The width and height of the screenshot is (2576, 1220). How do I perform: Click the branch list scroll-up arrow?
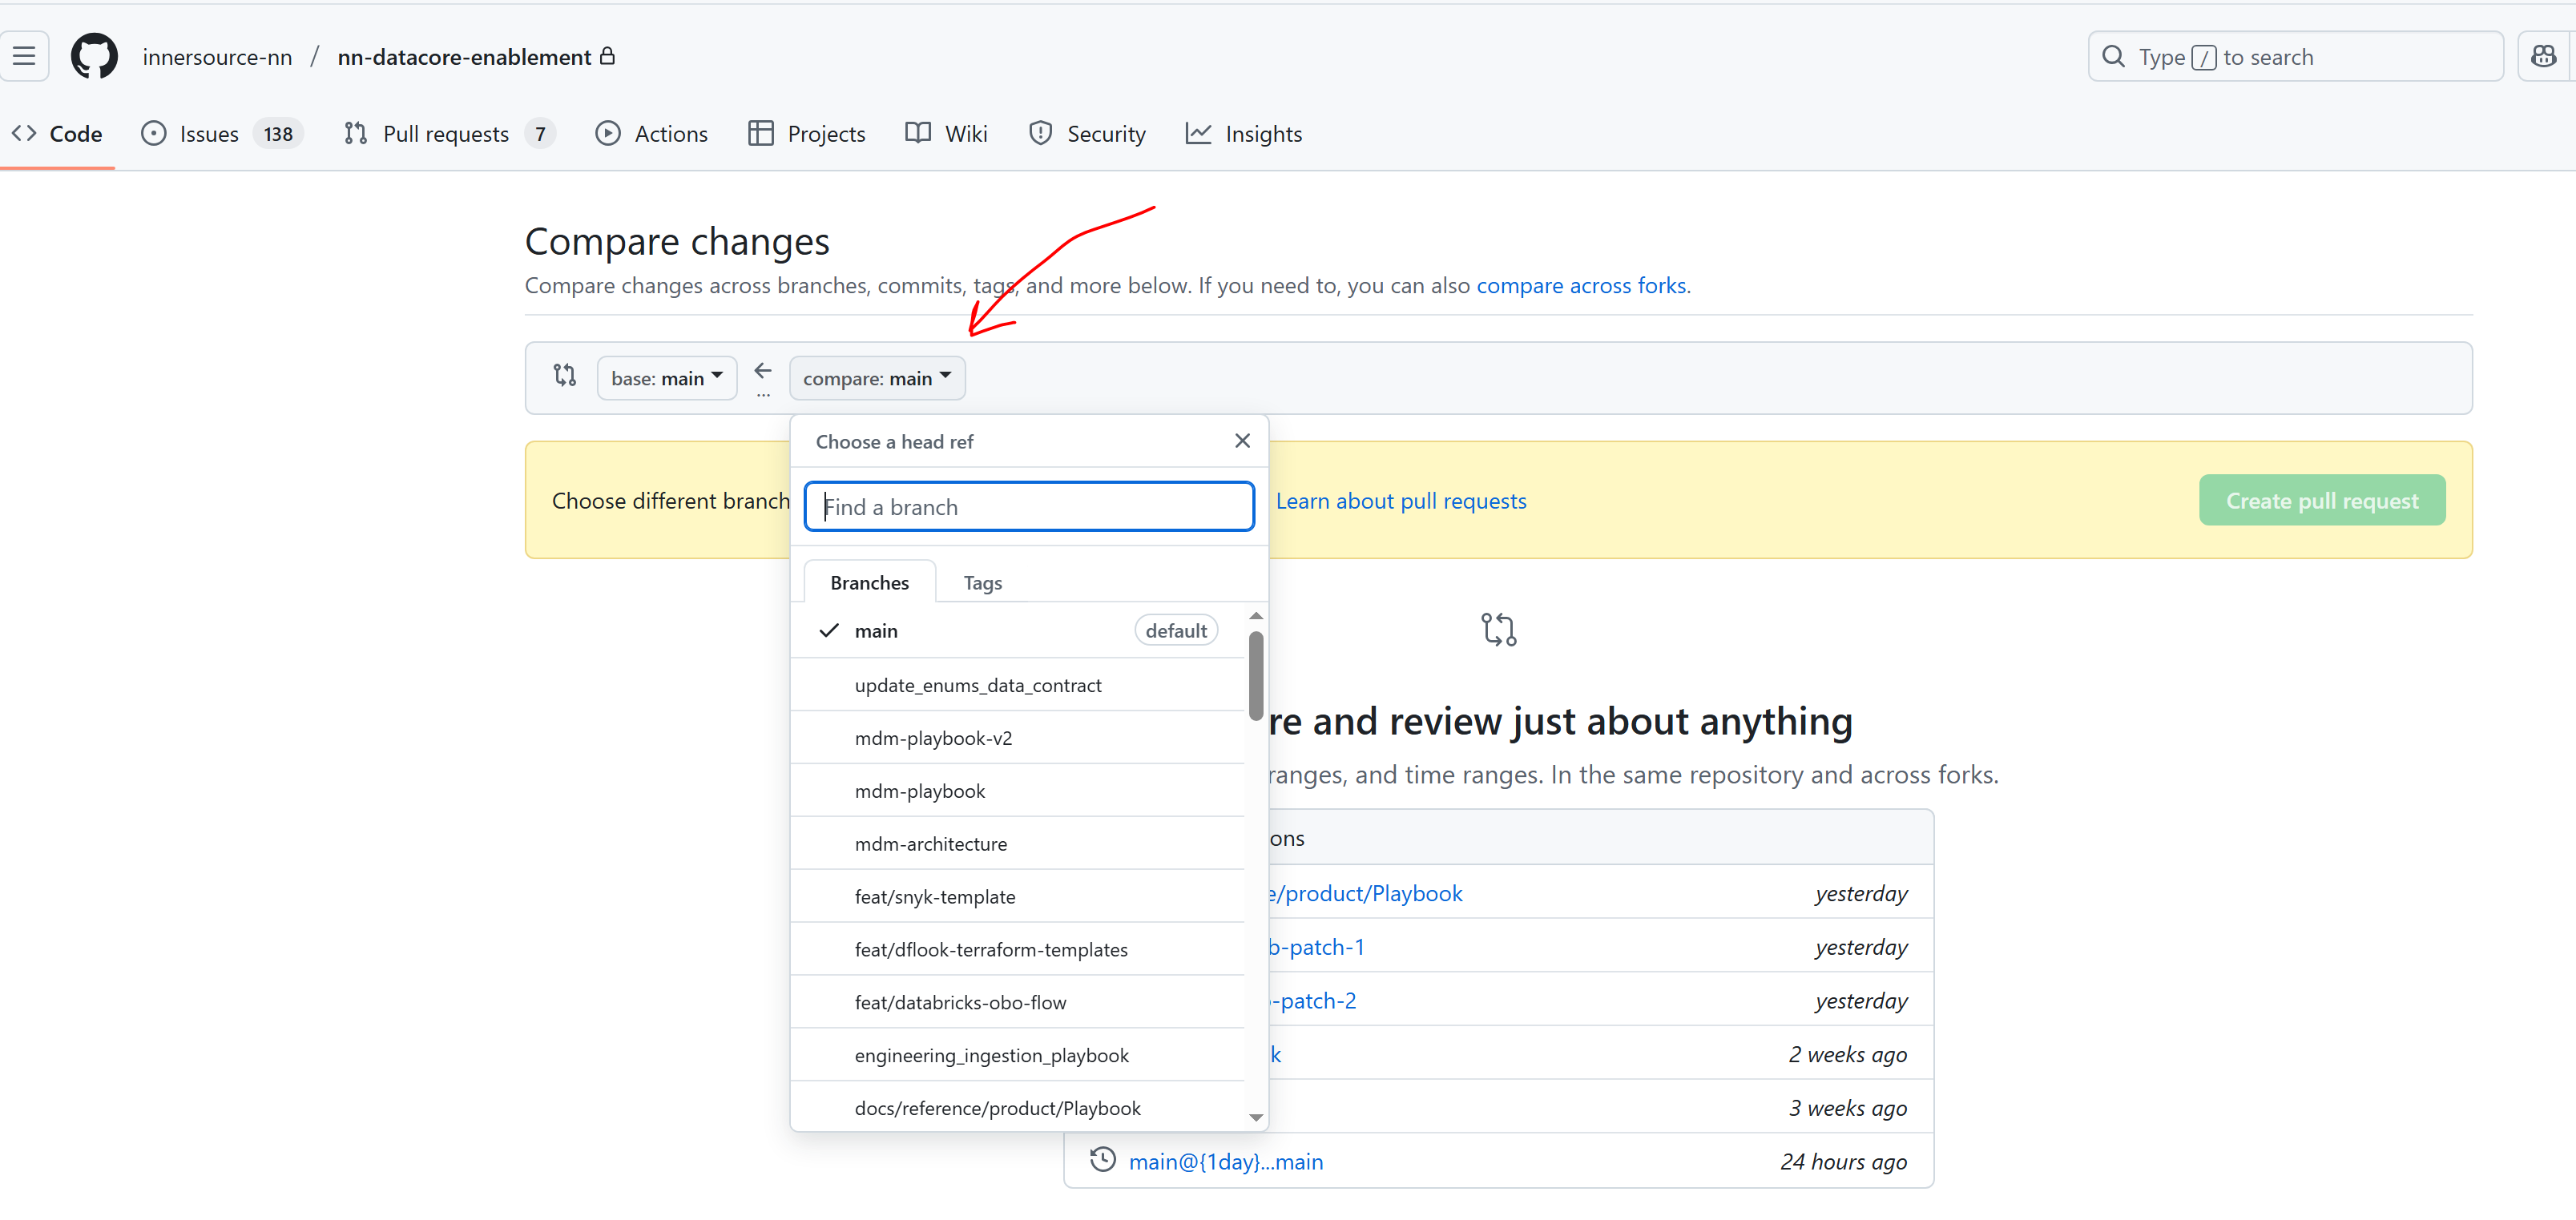coord(1256,616)
